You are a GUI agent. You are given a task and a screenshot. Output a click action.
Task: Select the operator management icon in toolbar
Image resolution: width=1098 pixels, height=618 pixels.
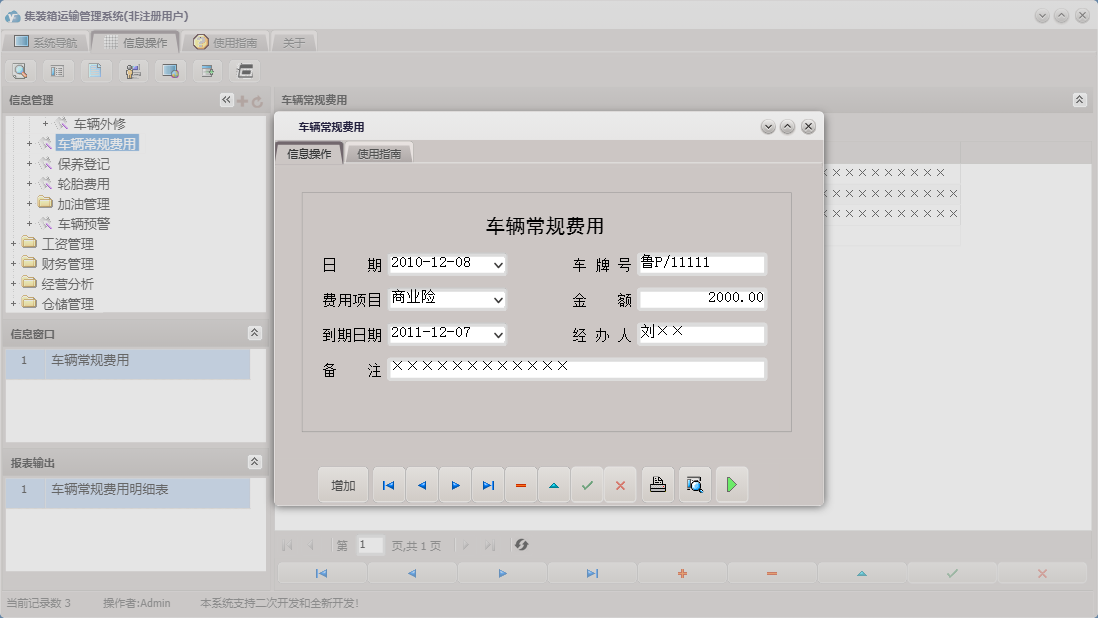pos(133,71)
